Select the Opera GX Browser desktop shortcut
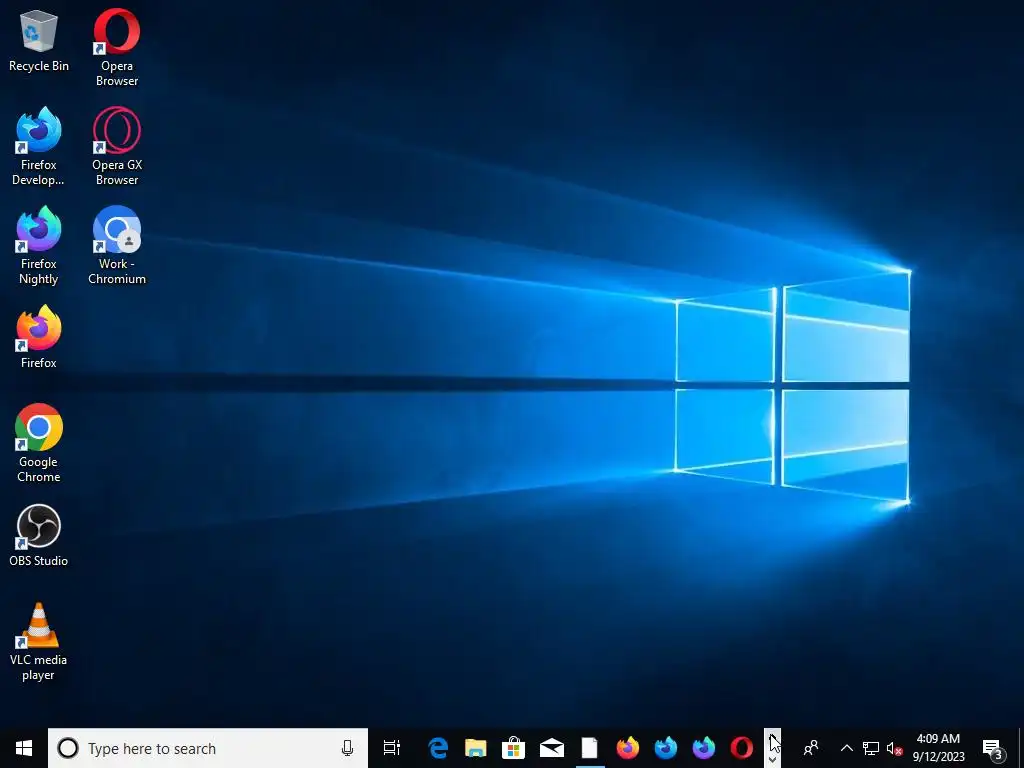 coord(117,146)
